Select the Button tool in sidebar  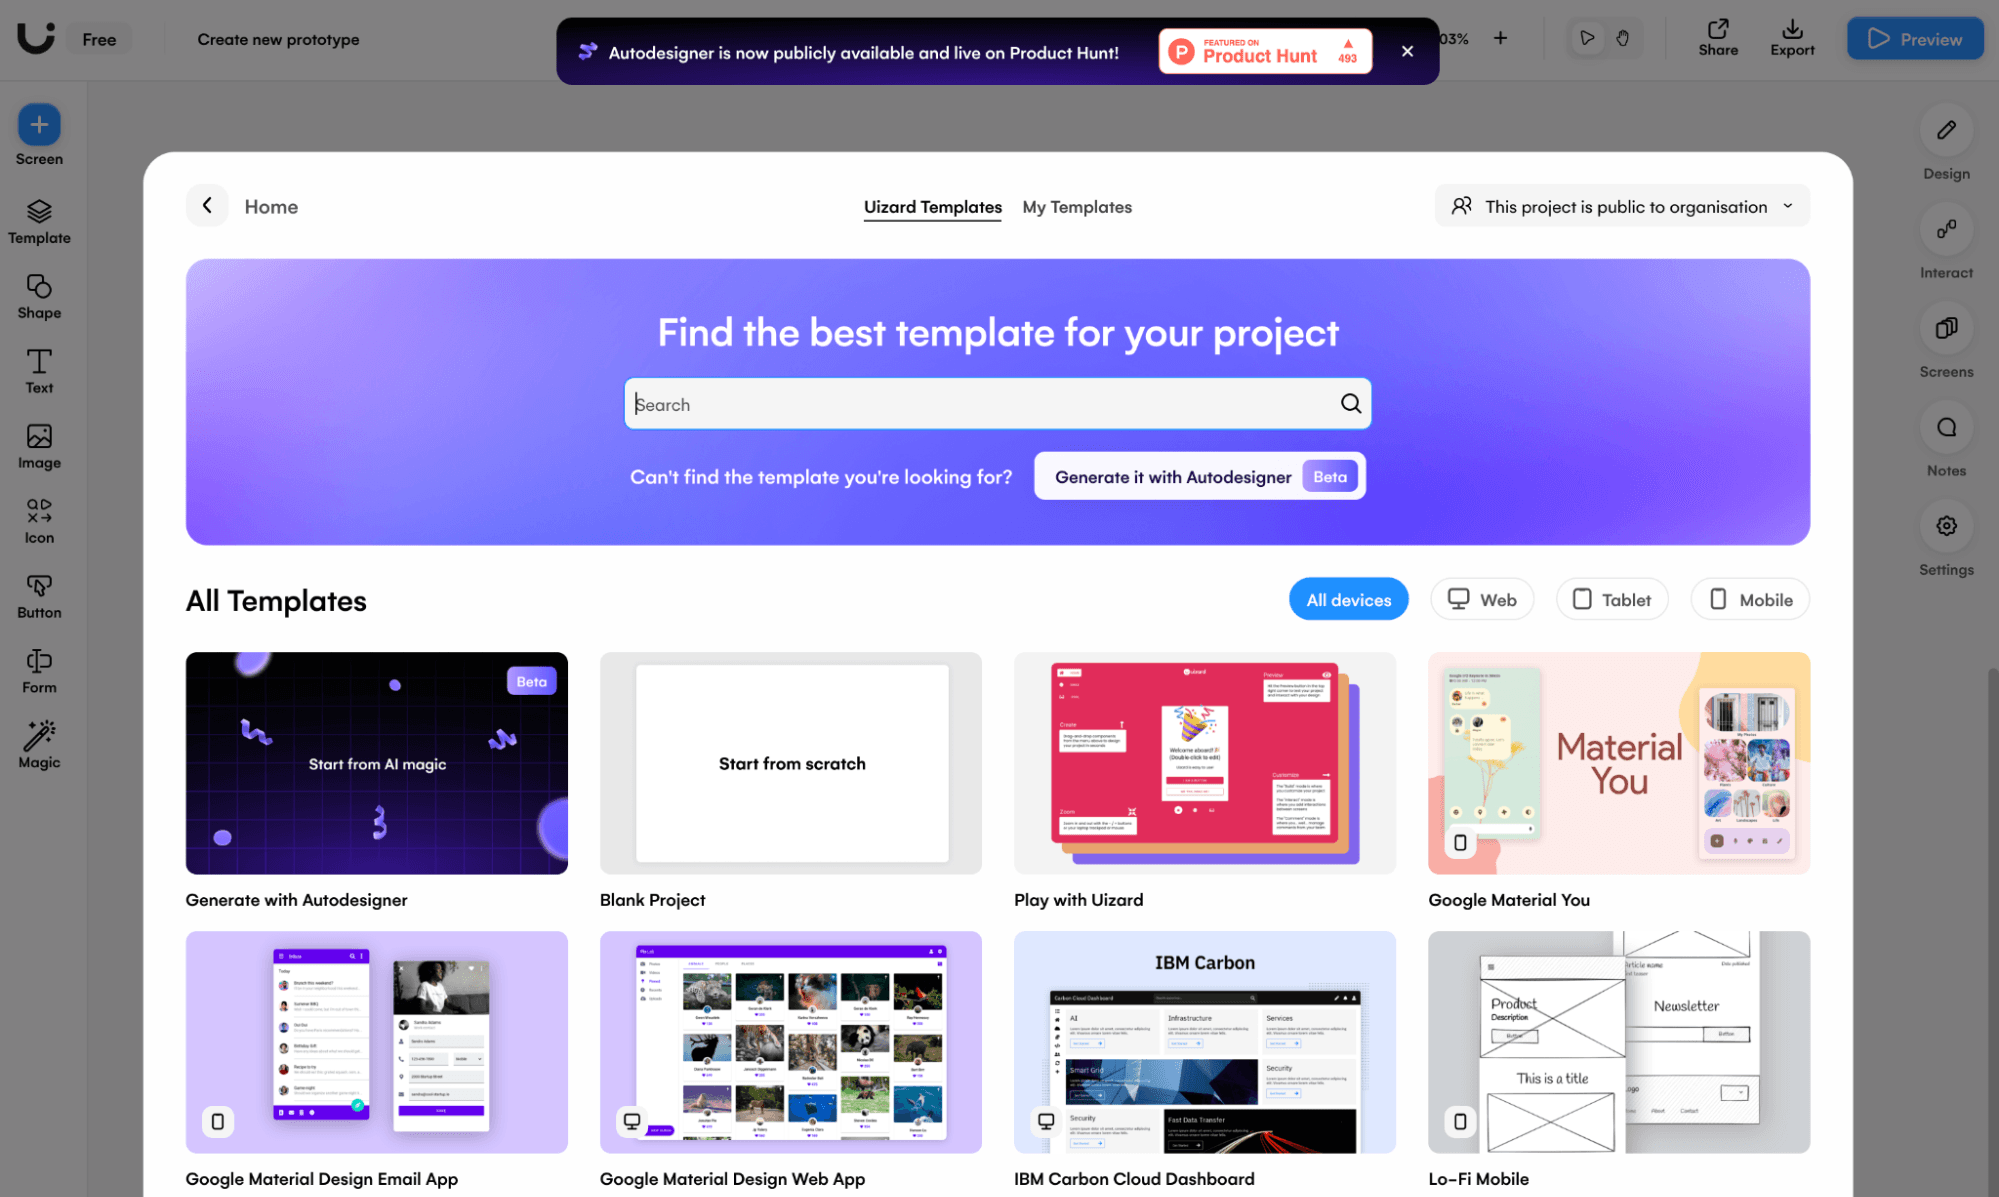pos(38,596)
